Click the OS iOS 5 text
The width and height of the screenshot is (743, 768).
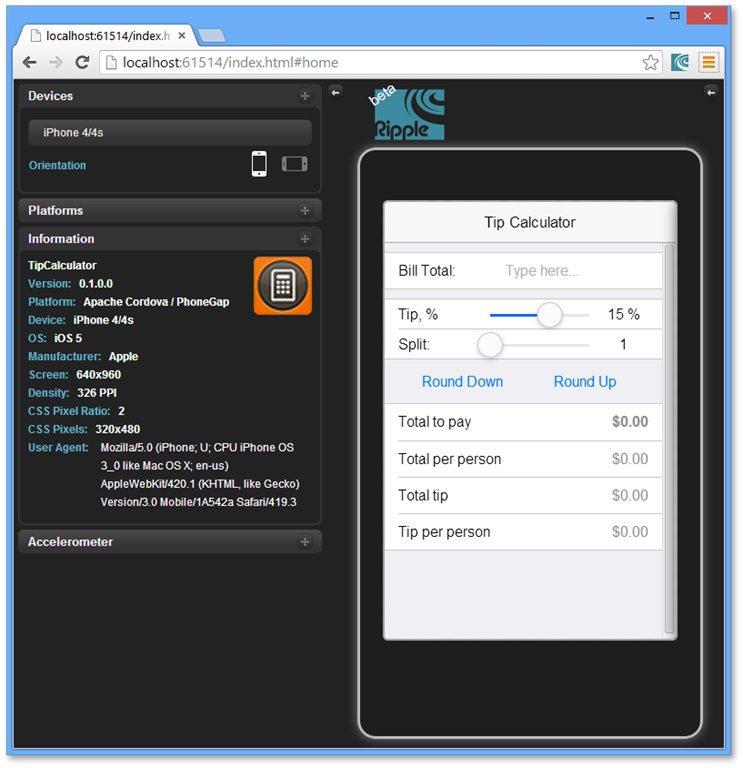pyautogui.click(x=55, y=338)
